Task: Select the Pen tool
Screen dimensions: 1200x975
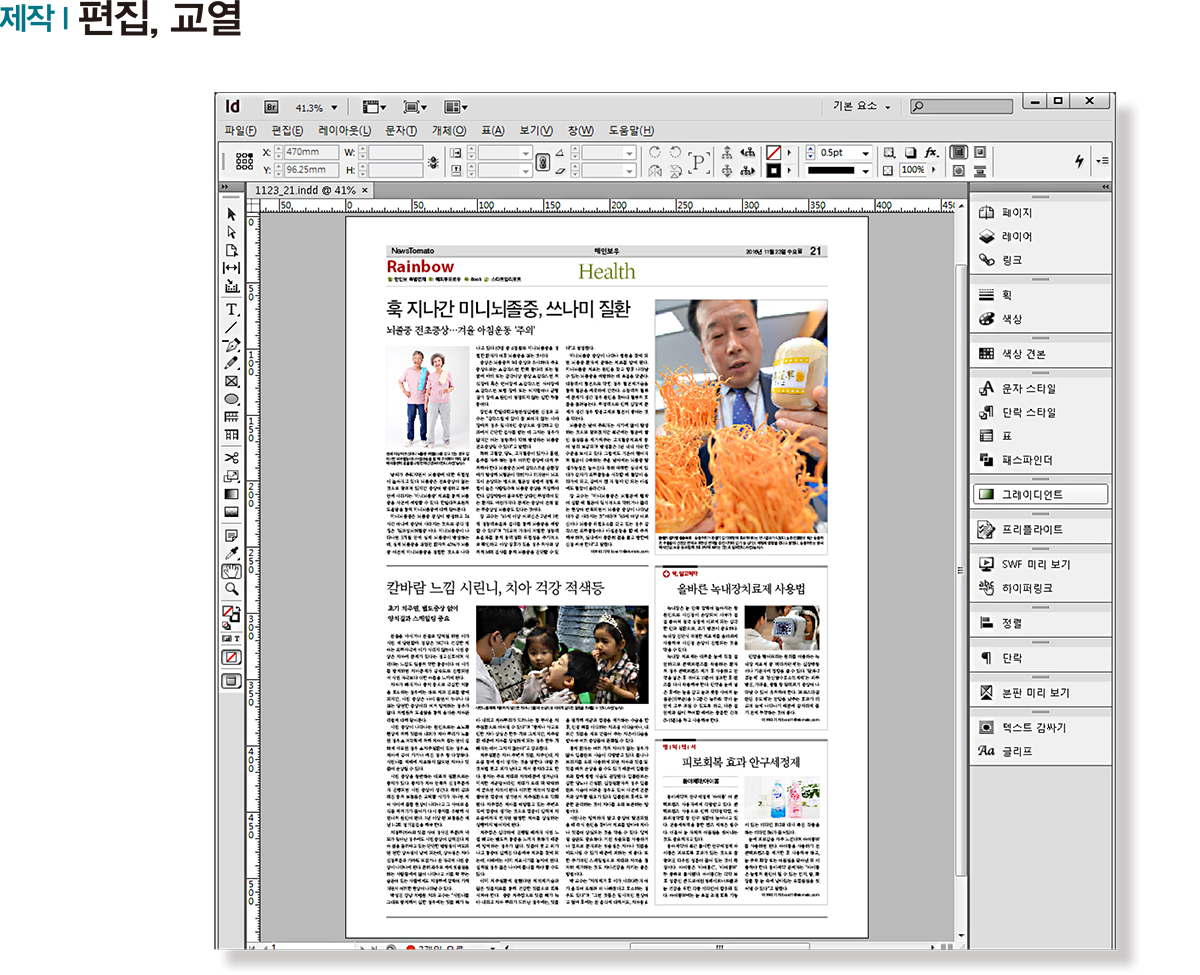Action: [x=231, y=345]
